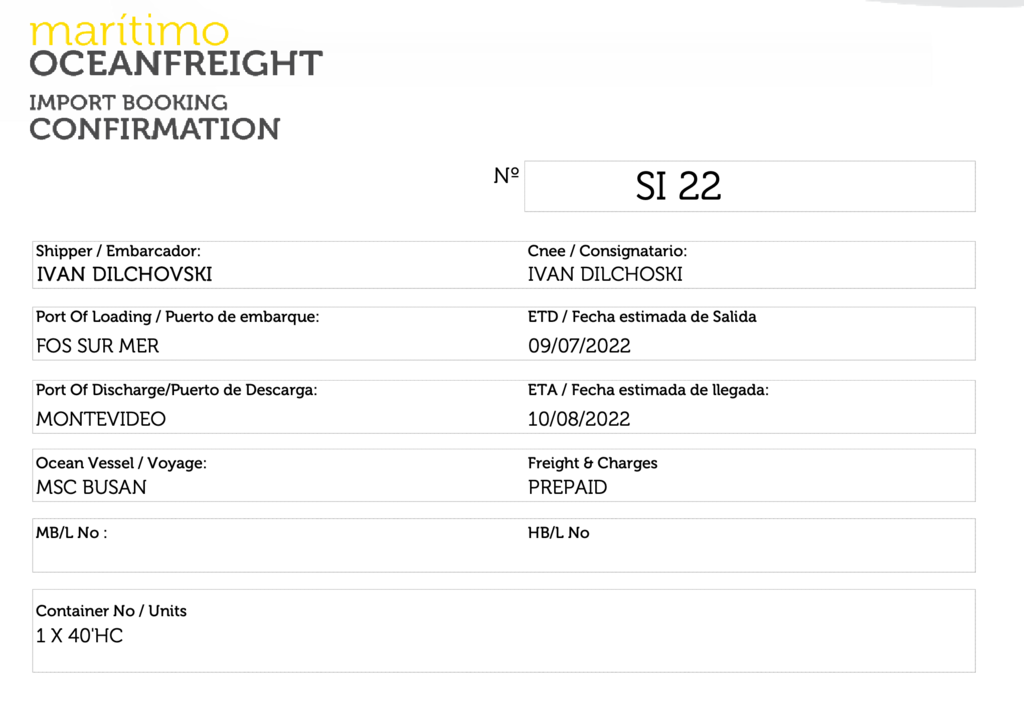Select the container units 1 X 40'HC
Image resolution: width=1024 pixels, height=707 pixels.
click(x=79, y=635)
